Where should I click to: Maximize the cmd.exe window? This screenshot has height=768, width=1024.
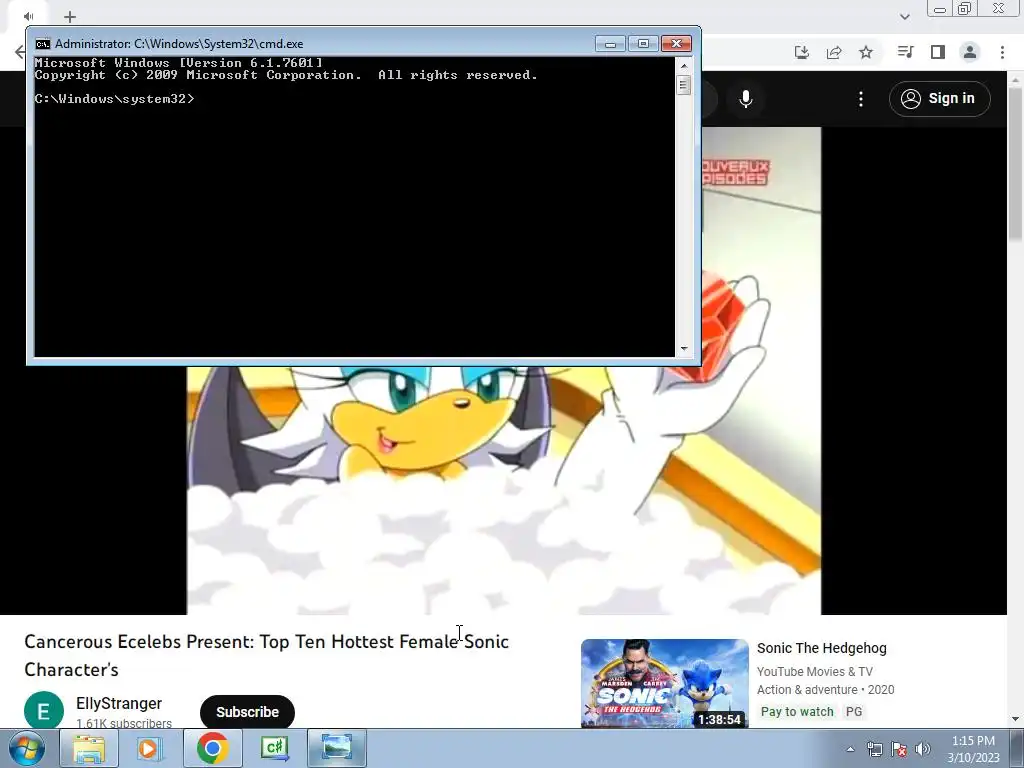[x=643, y=44]
